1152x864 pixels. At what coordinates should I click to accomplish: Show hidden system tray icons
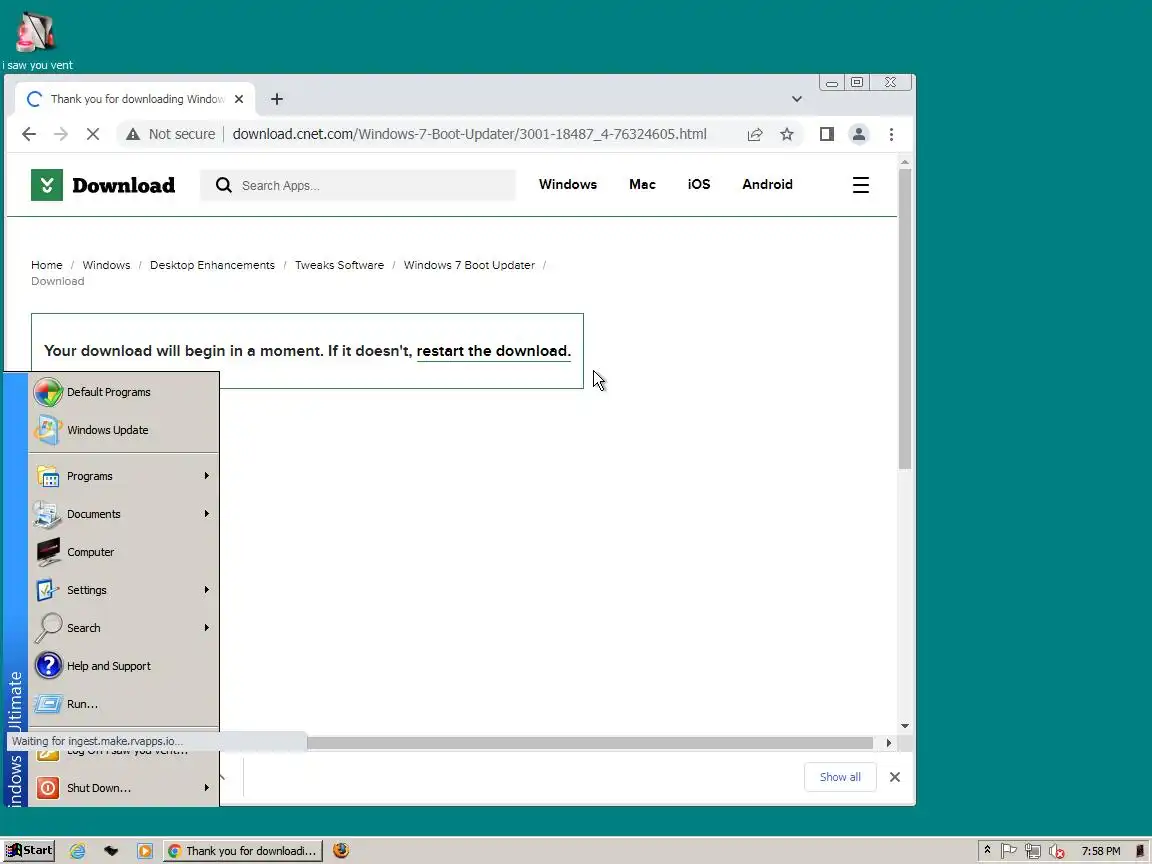(987, 850)
